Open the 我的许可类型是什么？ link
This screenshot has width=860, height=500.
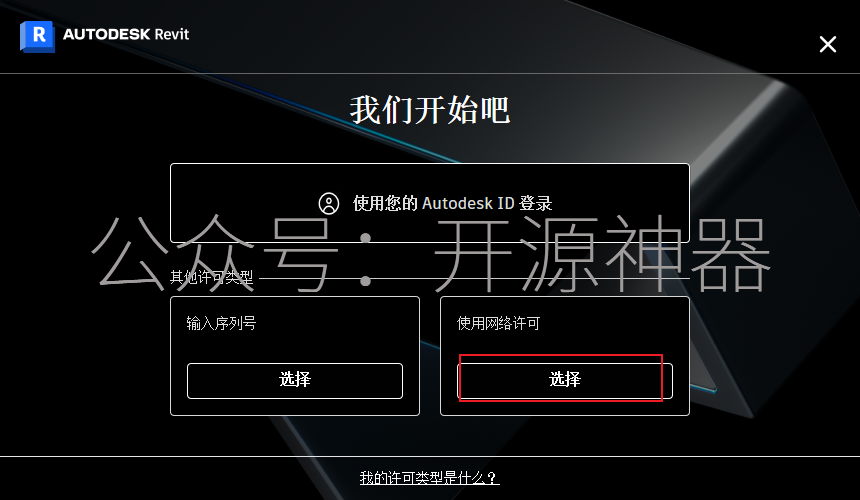(429, 478)
